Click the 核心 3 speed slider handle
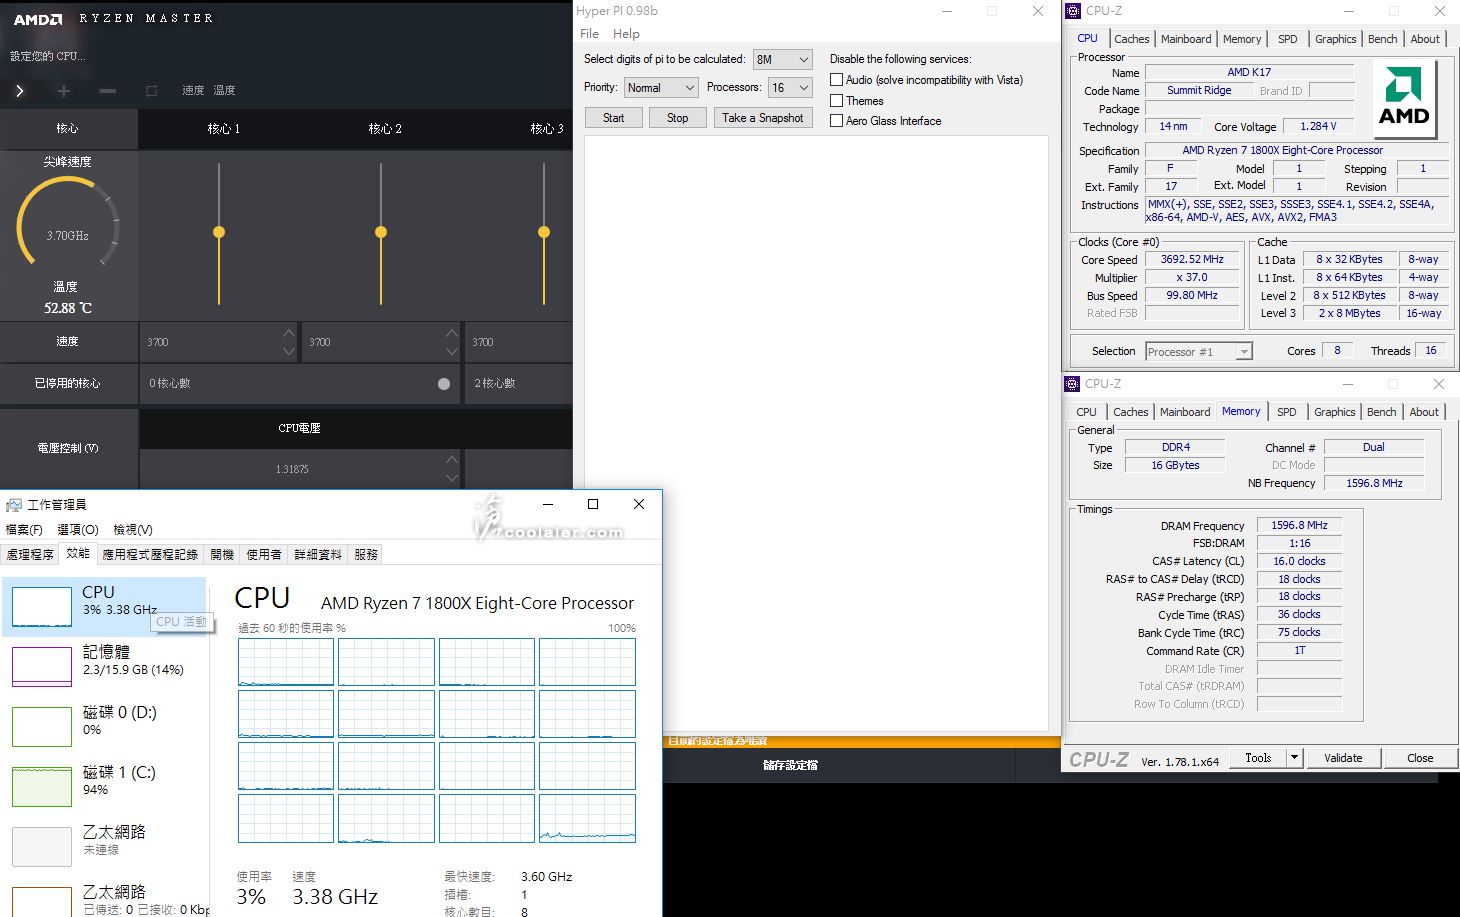This screenshot has height=917, width=1460. tap(544, 232)
